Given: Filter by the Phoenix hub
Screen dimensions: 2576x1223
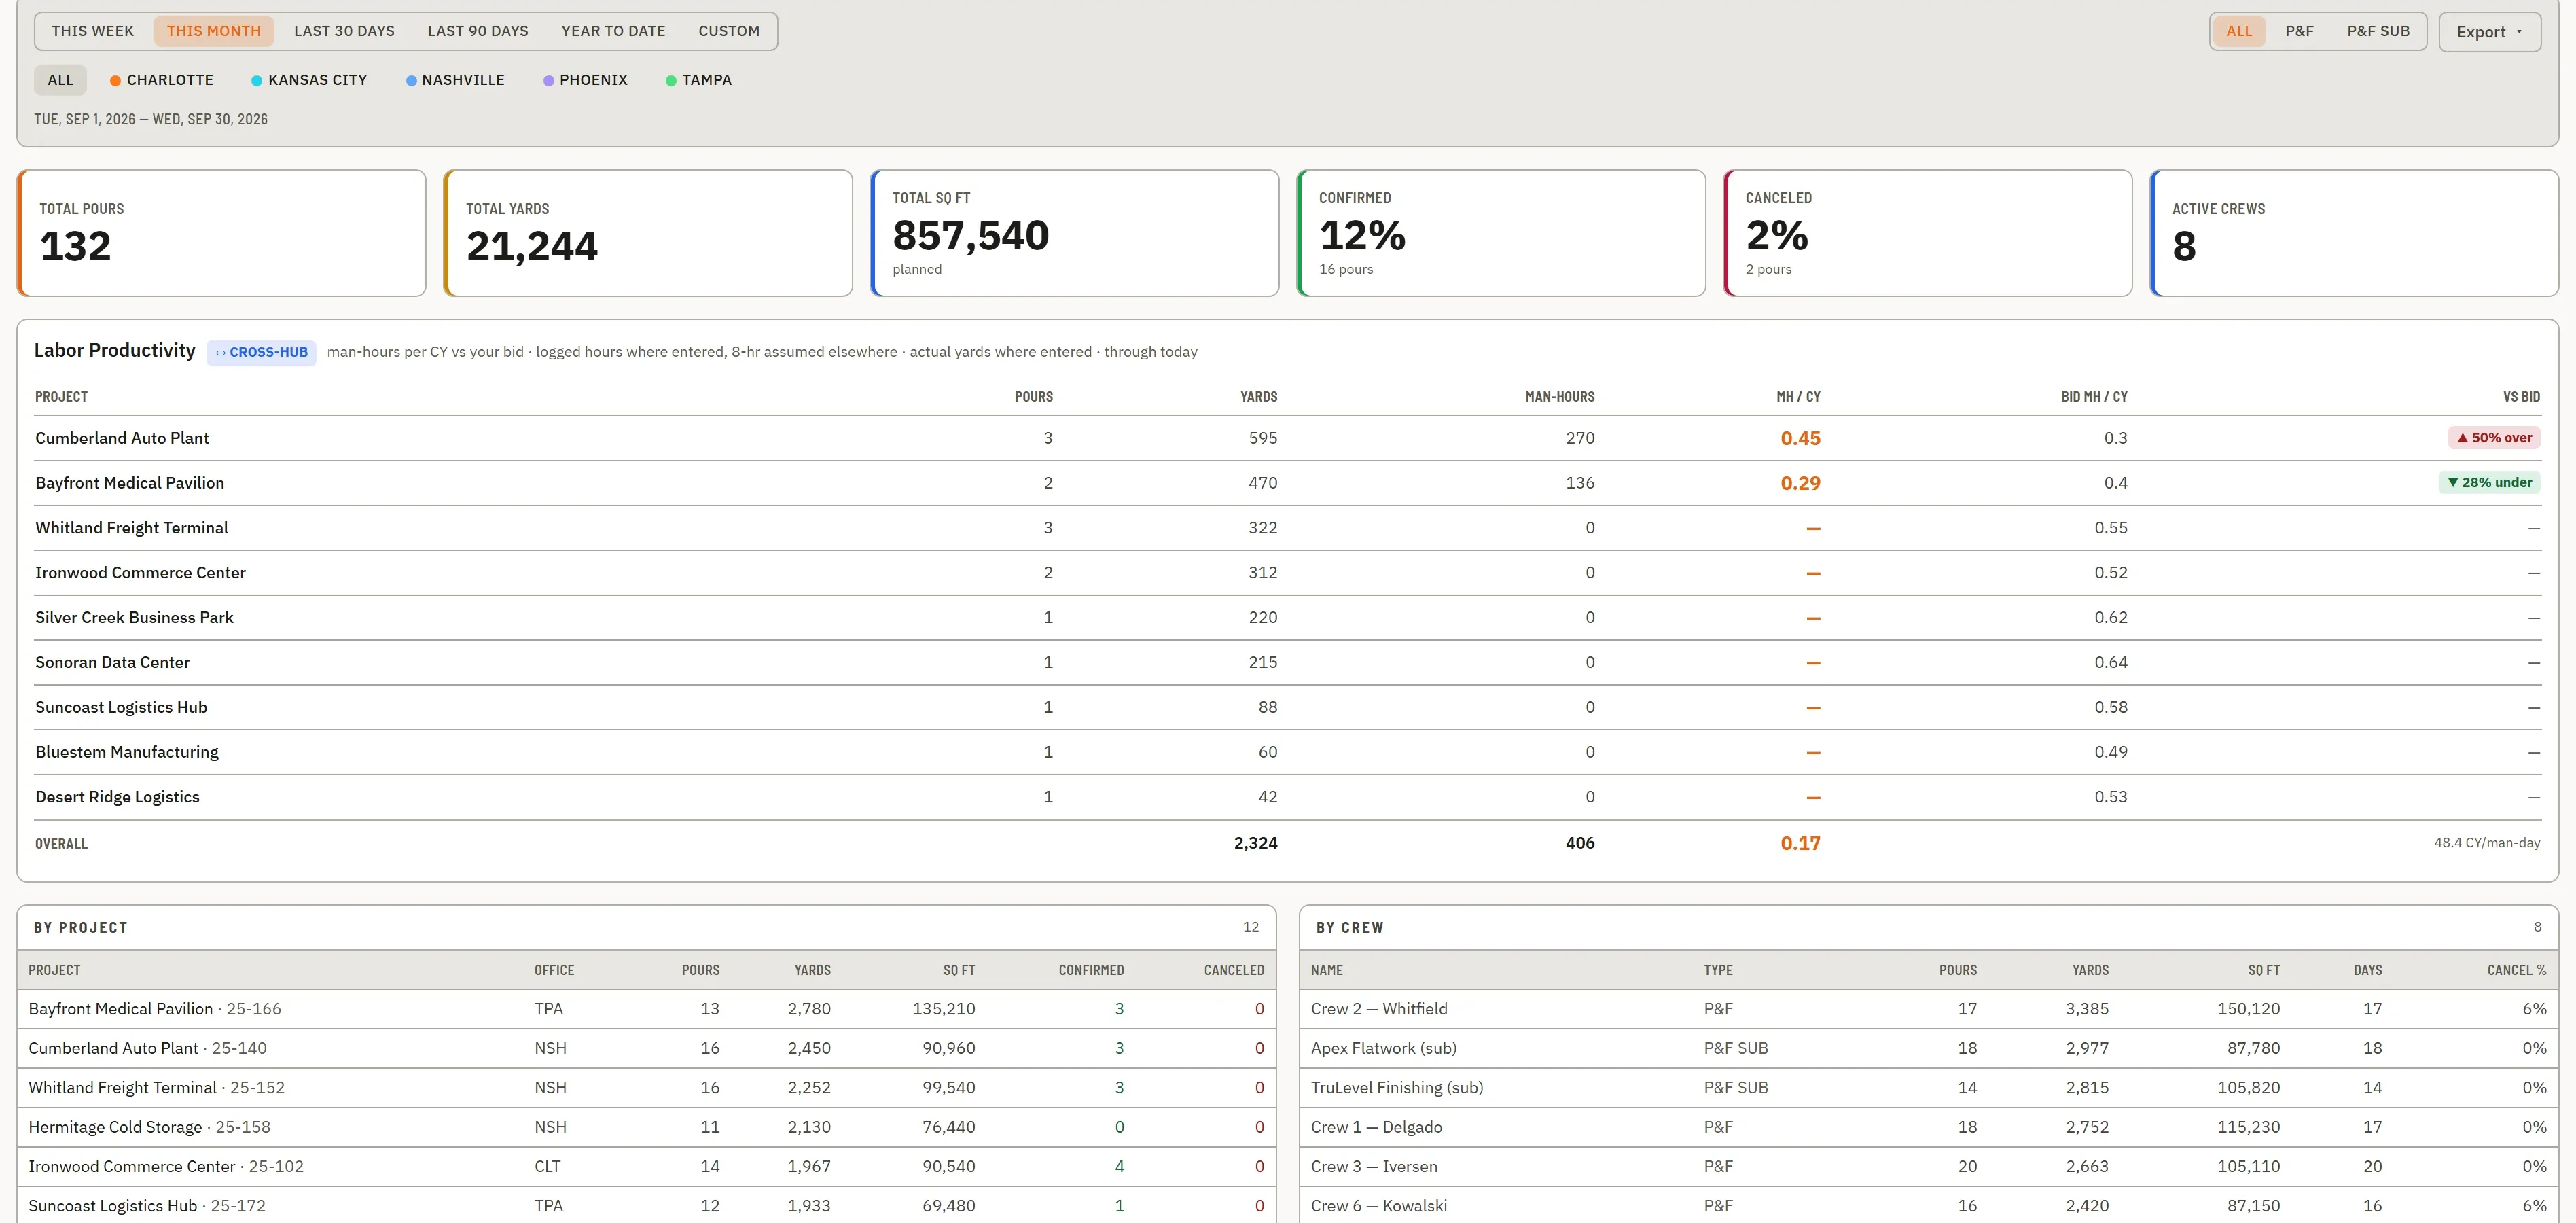Looking at the screenshot, I should 585,80.
